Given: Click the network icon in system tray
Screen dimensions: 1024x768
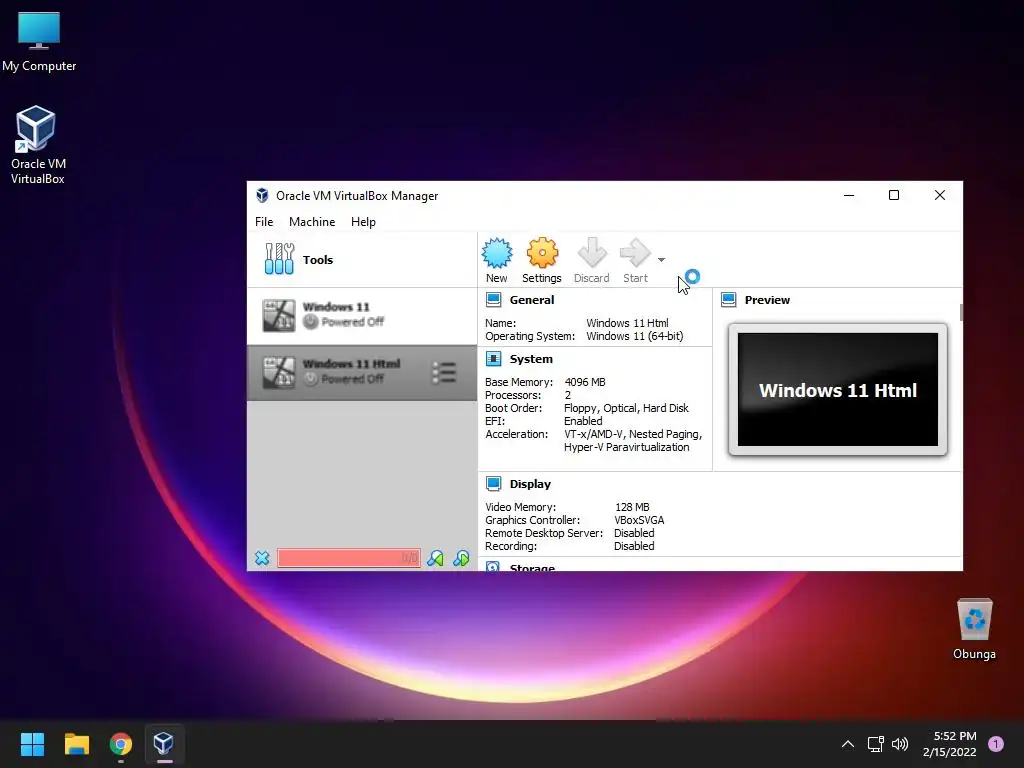Looking at the screenshot, I should 875,744.
